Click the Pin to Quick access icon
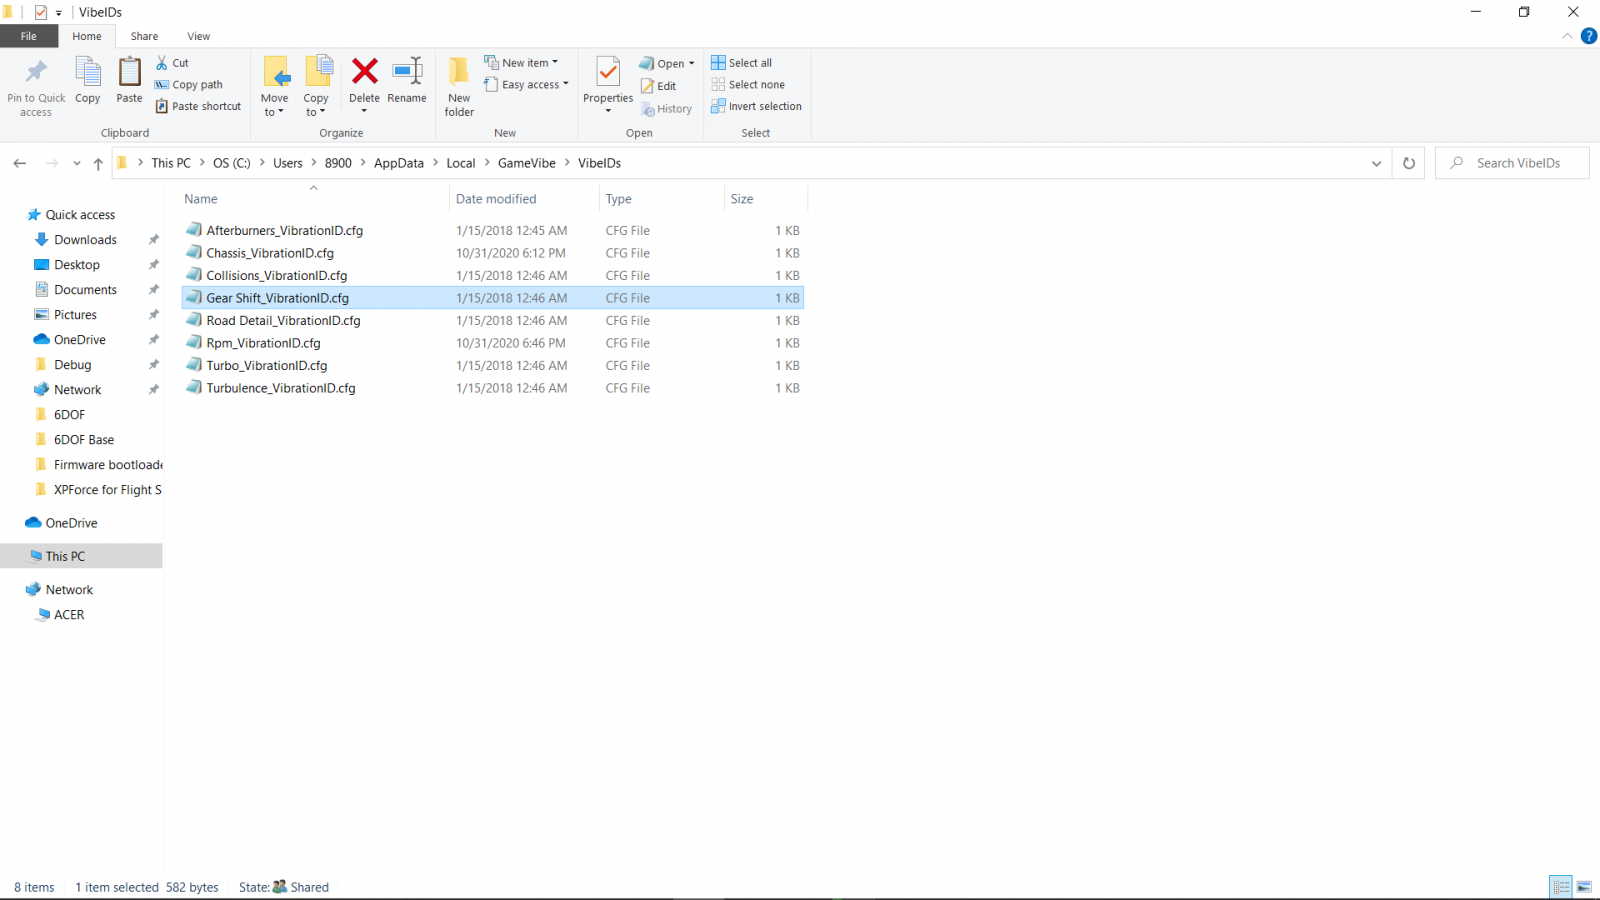 36,72
